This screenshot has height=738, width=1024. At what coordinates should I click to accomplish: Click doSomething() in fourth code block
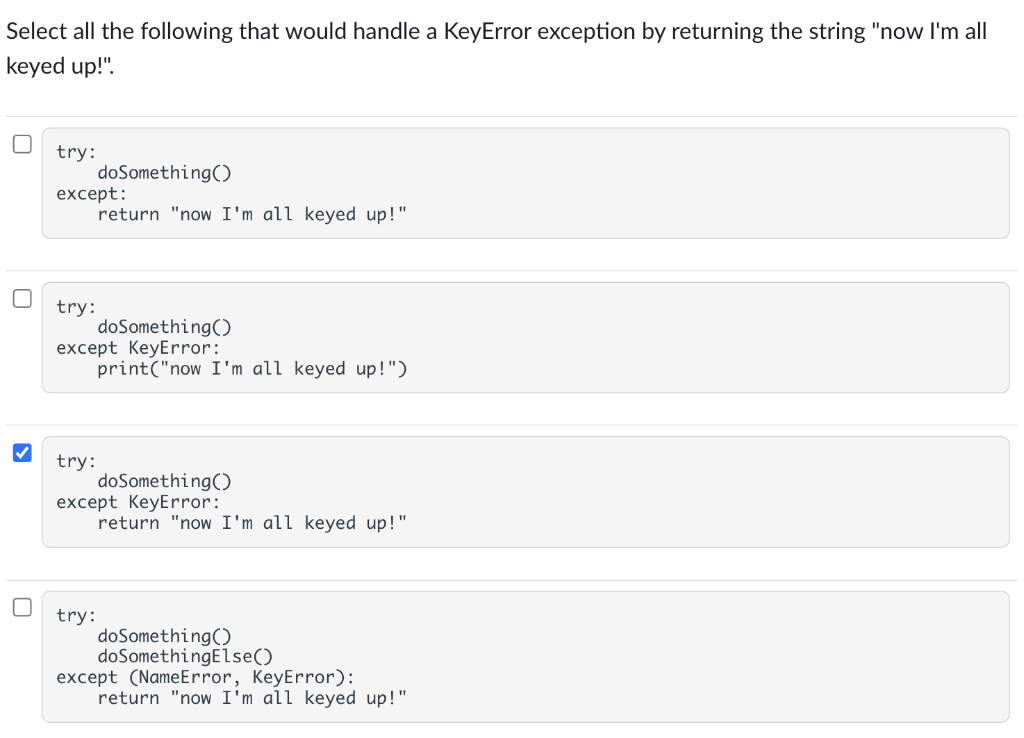point(165,636)
